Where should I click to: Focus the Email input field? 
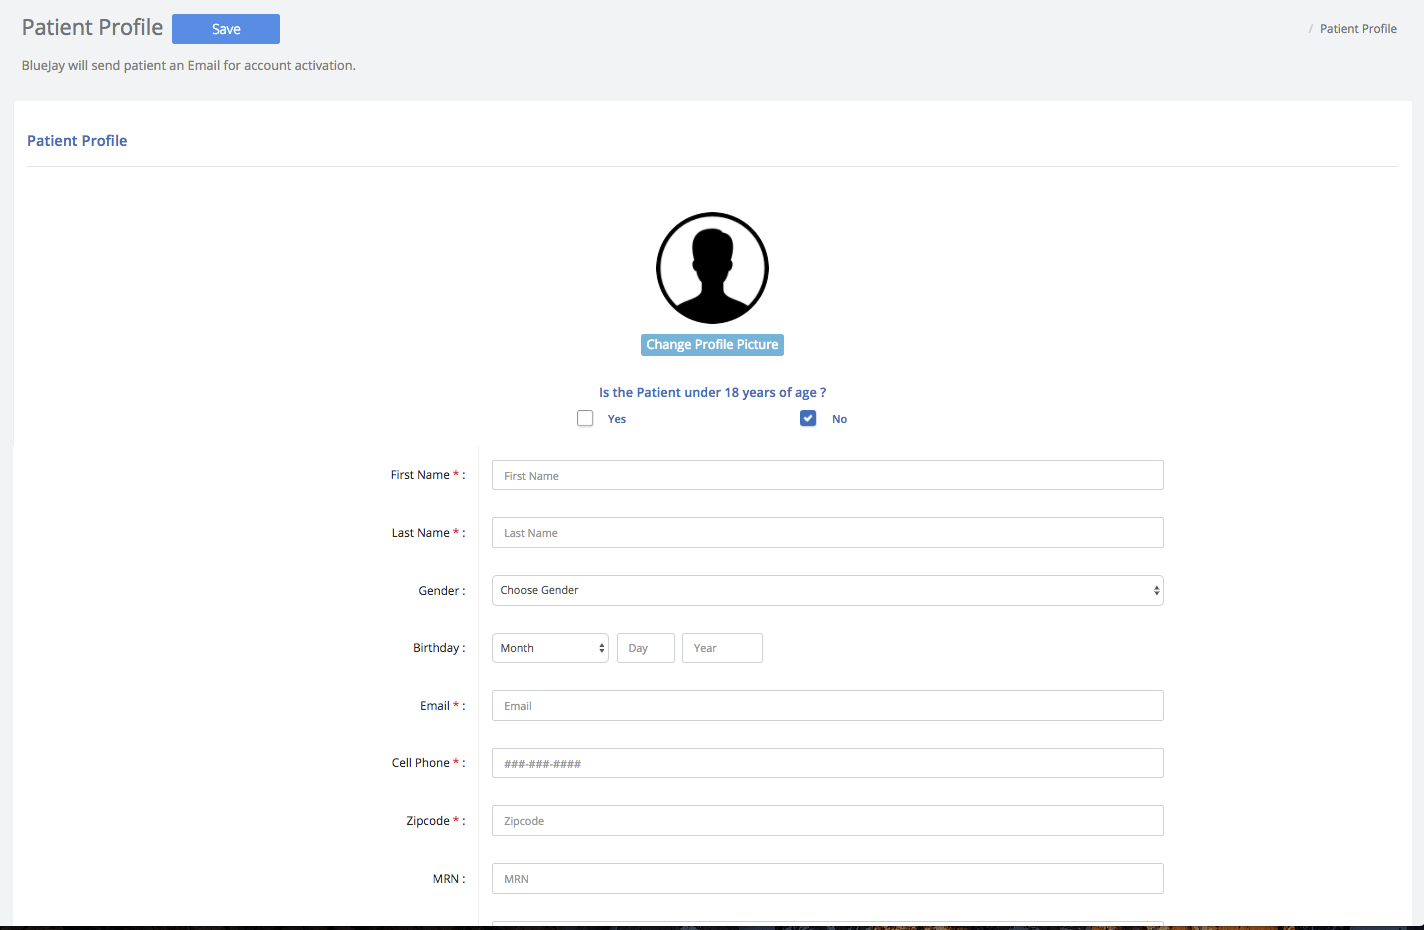[828, 705]
